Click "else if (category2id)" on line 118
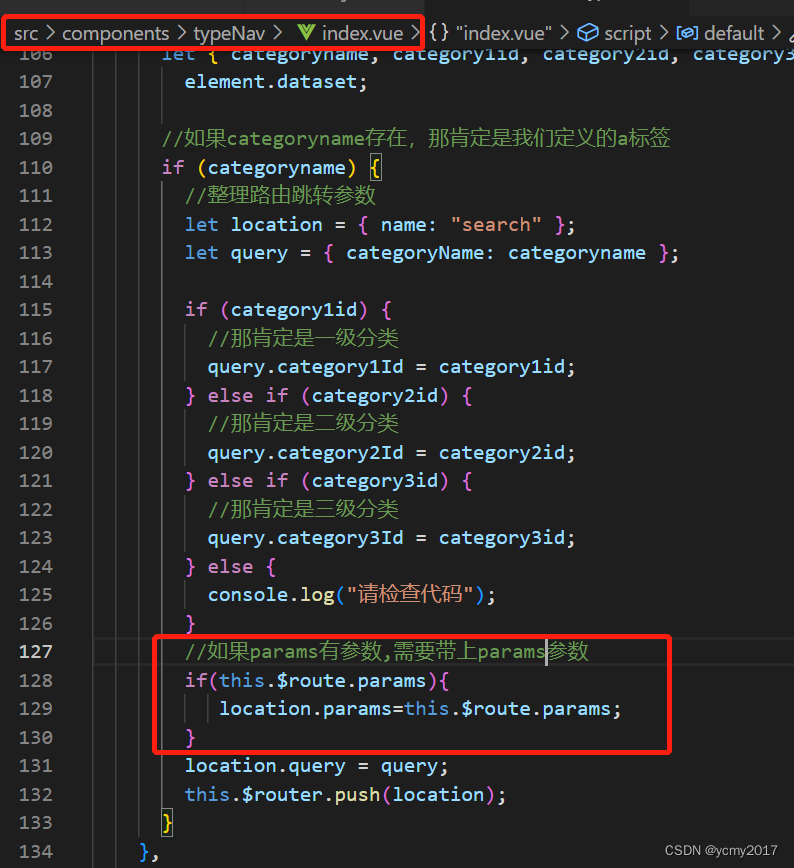This screenshot has width=794, height=868. 328,396
